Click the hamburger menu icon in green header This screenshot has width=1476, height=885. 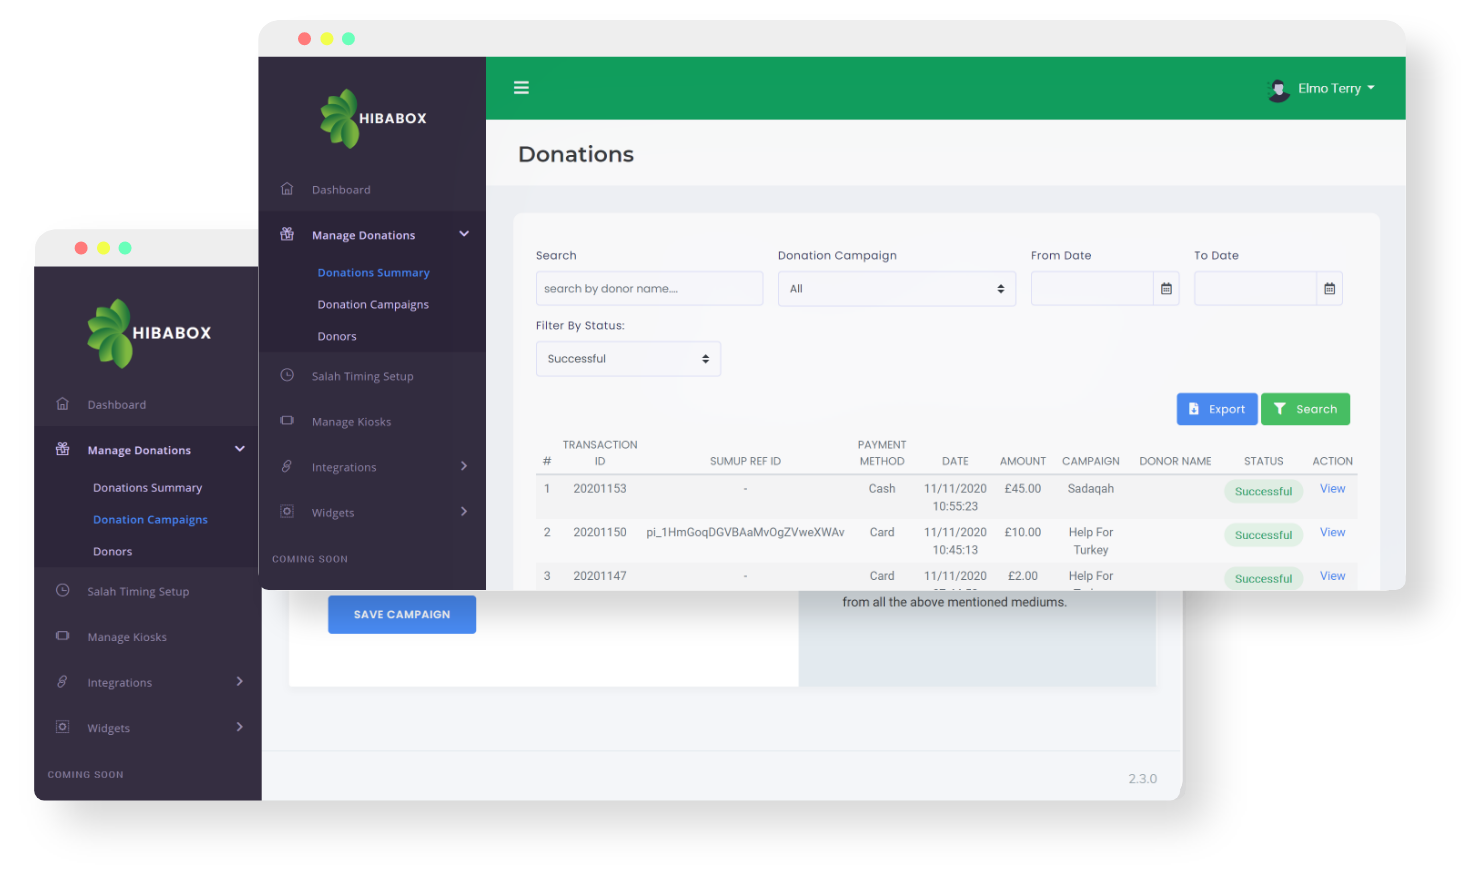521,88
